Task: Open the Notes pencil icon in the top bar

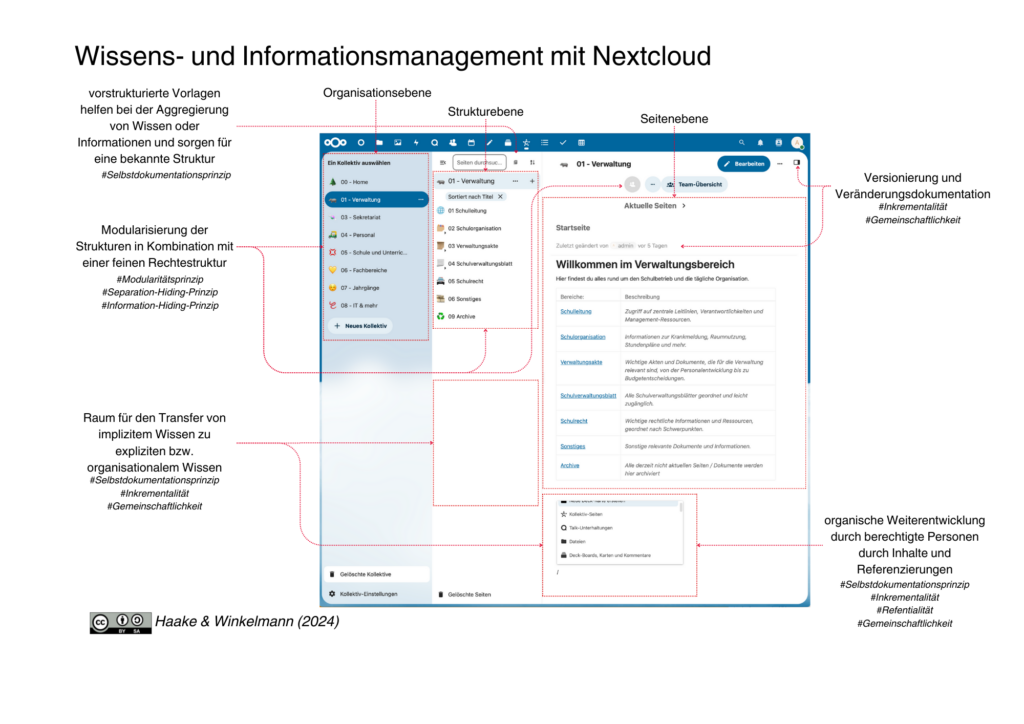Action: point(489,142)
